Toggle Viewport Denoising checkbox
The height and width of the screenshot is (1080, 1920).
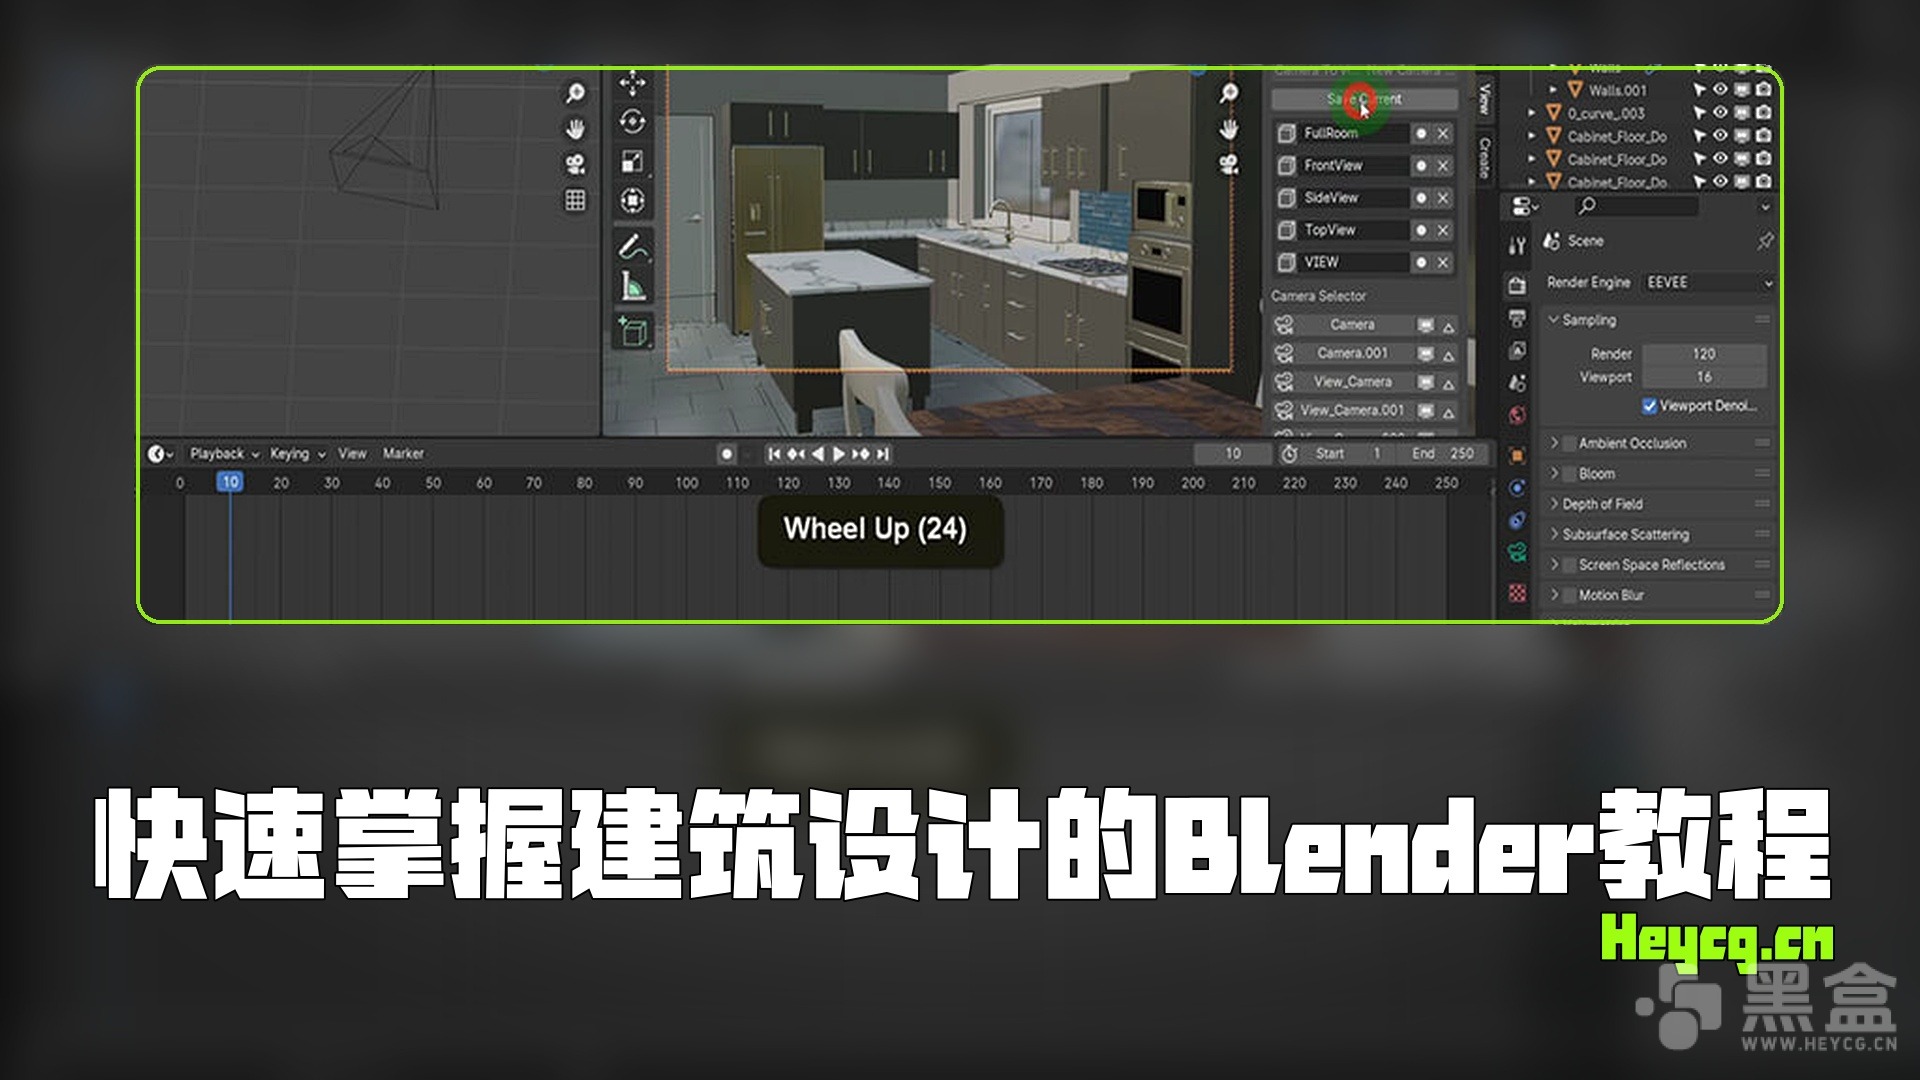[x=1649, y=406]
